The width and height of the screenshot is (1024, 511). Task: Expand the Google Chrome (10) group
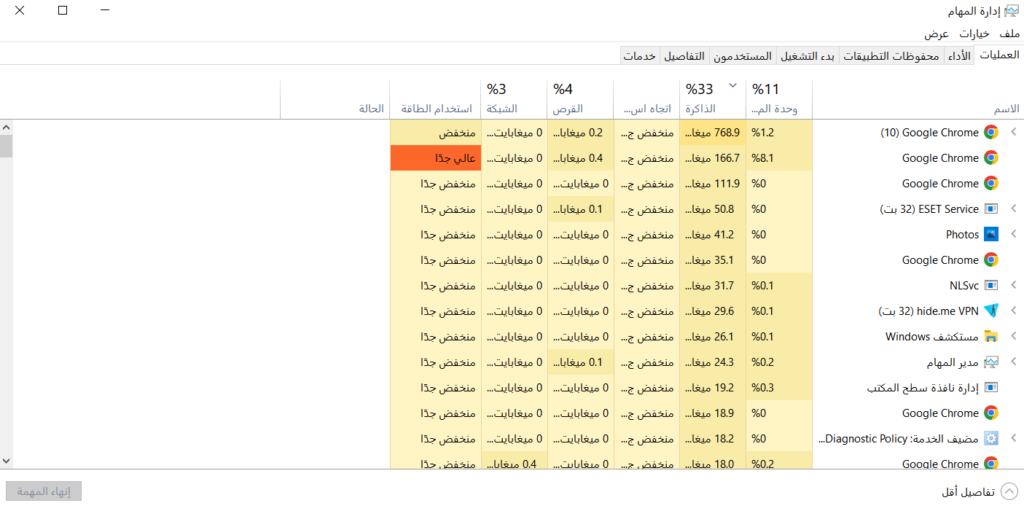click(x=1014, y=132)
